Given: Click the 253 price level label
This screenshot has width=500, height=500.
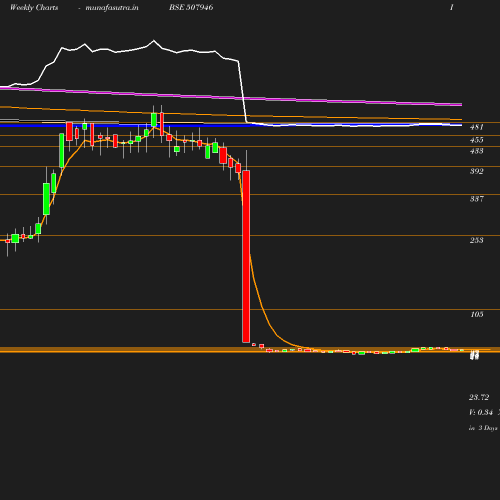Looking at the screenshot, I should coord(477,240).
